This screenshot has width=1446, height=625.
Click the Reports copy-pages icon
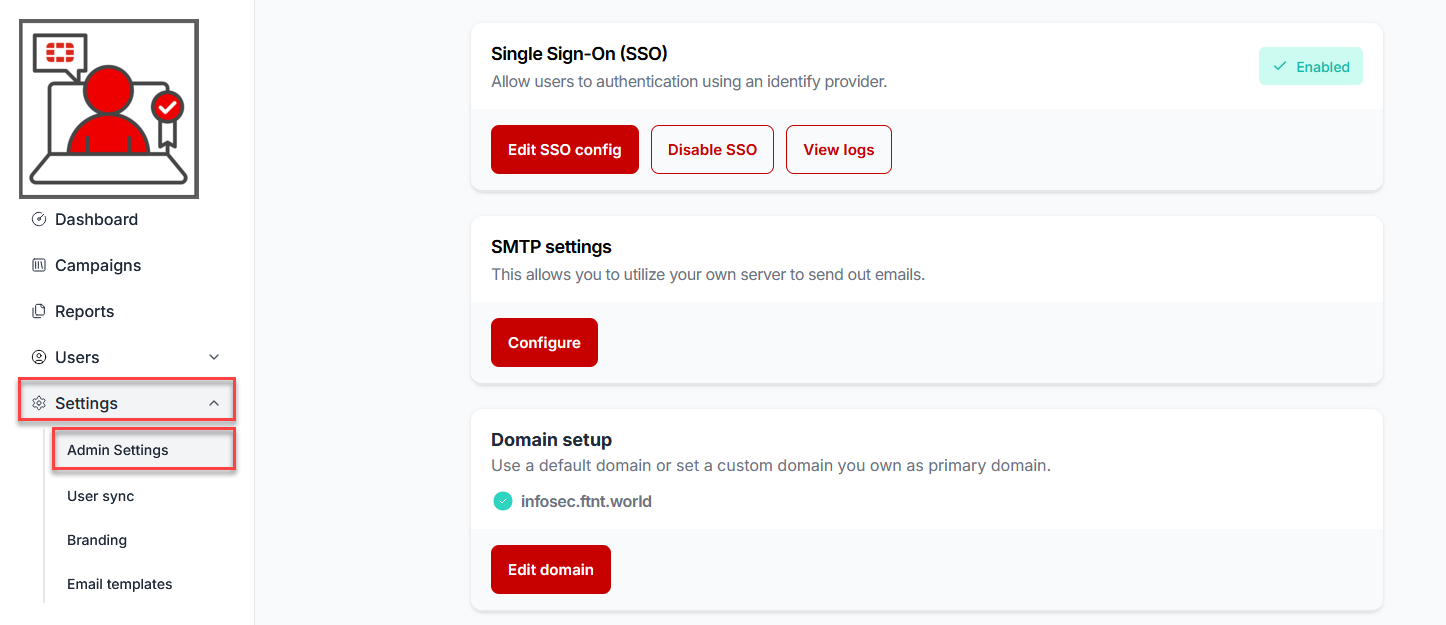tap(39, 311)
